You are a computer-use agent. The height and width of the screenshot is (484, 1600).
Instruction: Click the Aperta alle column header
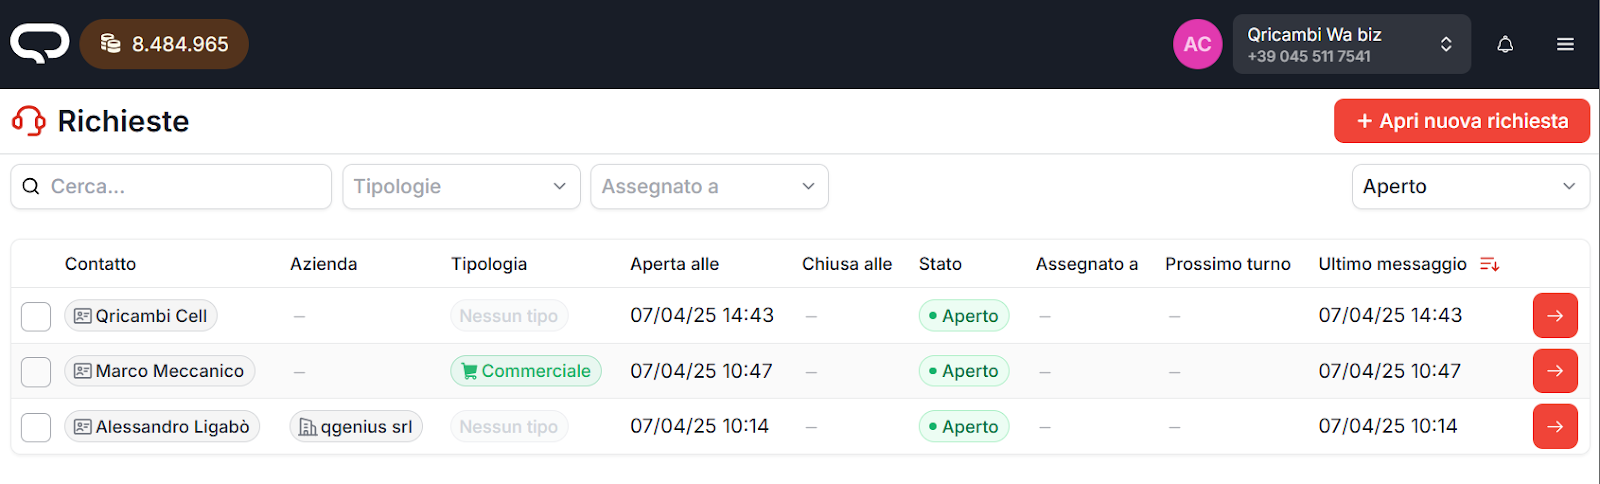coord(674,264)
